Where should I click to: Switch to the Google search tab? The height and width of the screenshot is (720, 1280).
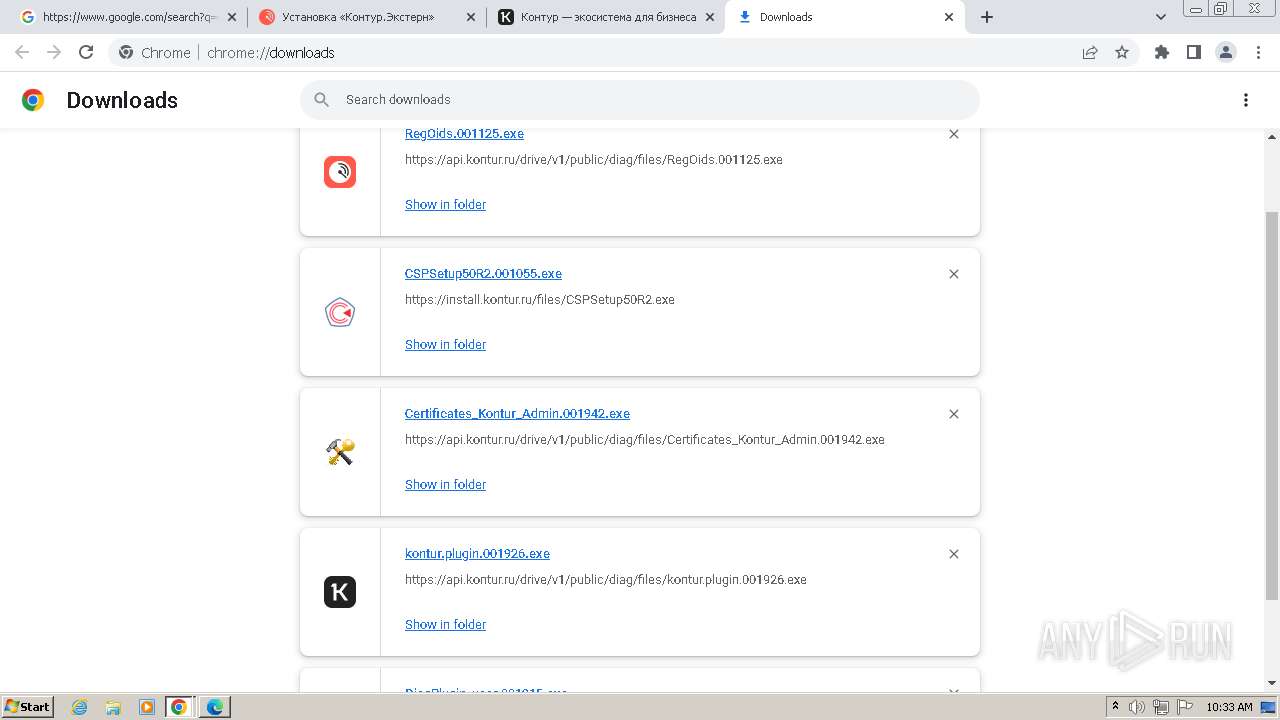click(x=130, y=17)
